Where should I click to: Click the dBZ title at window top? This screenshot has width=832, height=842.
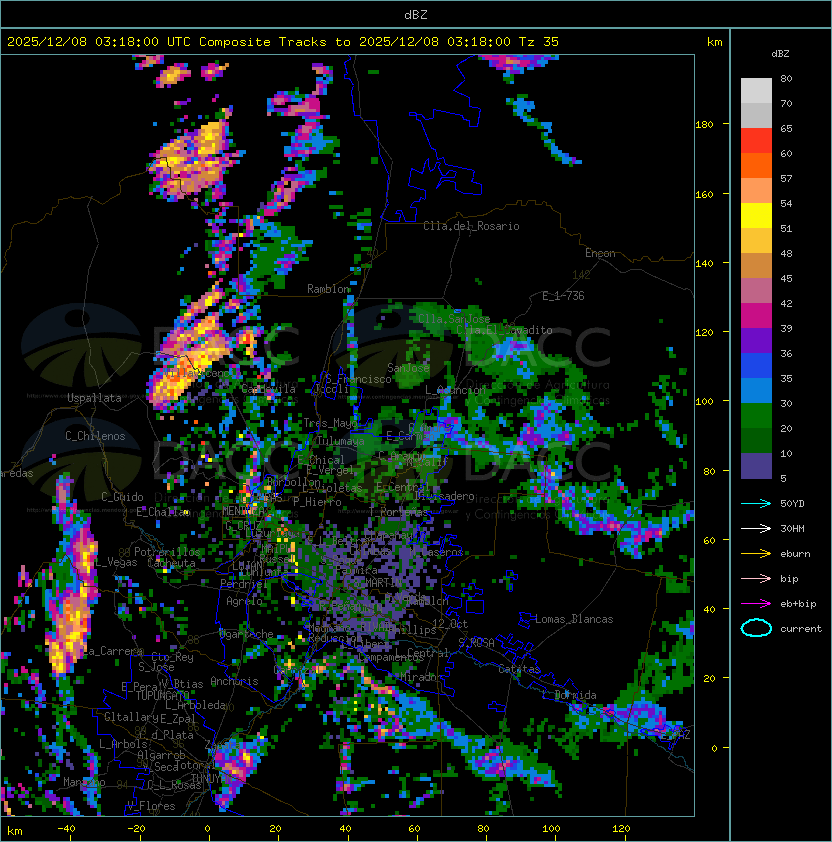click(416, 15)
